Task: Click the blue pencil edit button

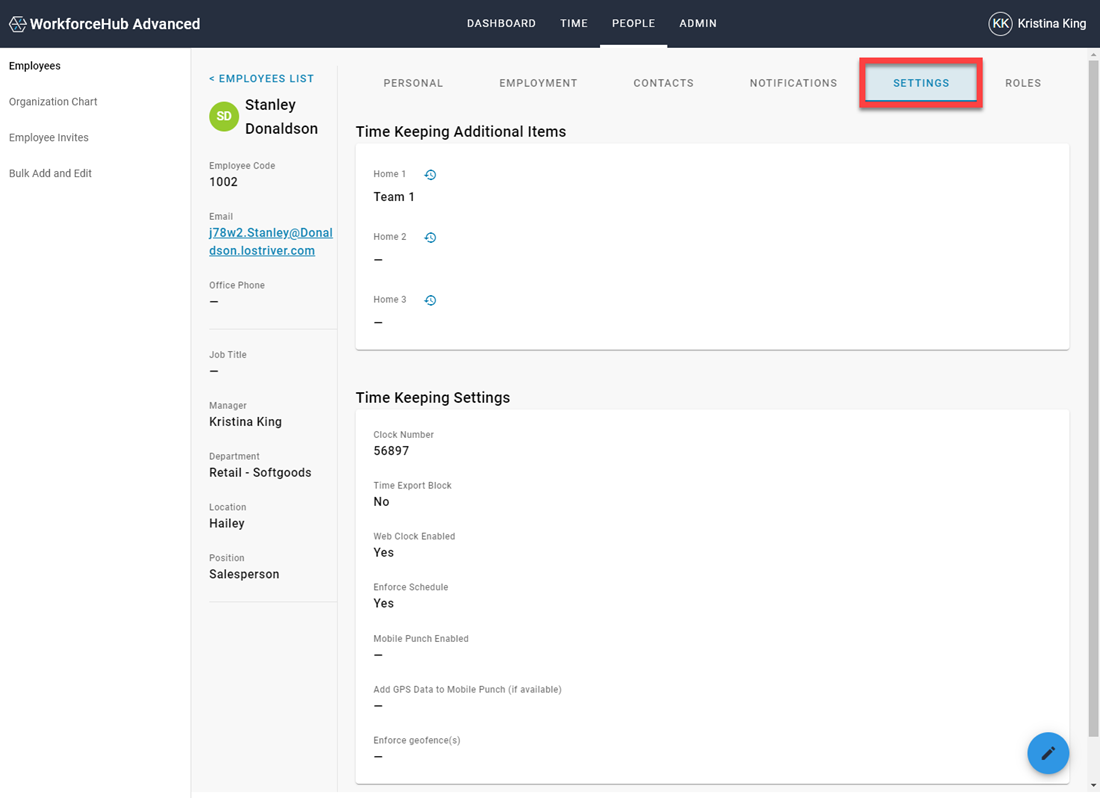Action: tap(1047, 753)
